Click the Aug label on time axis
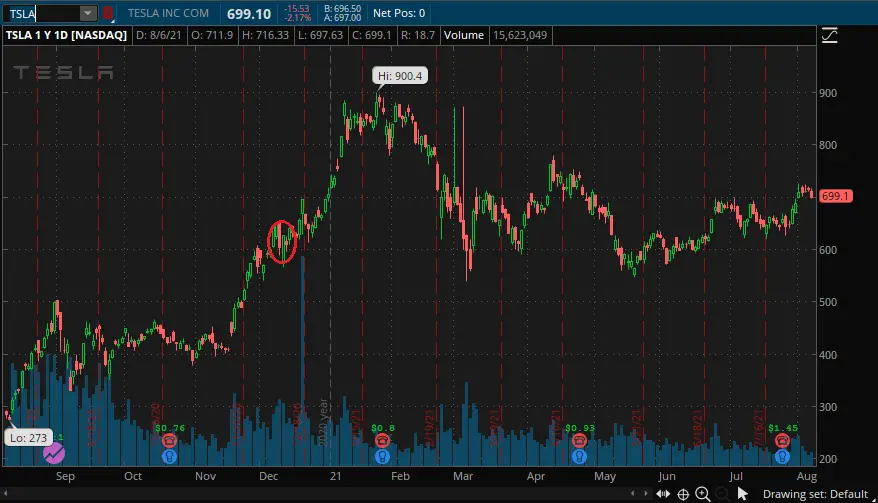Viewport: 878px width, 503px height. [806, 476]
